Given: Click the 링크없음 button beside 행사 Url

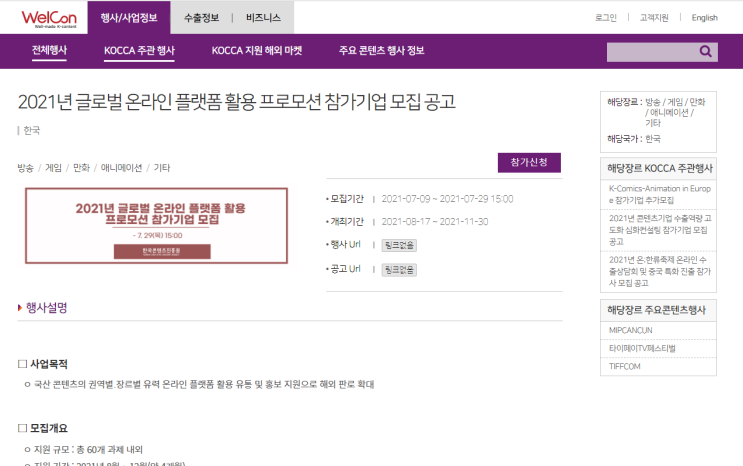Looking at the screenshot, I should (399, 245).
